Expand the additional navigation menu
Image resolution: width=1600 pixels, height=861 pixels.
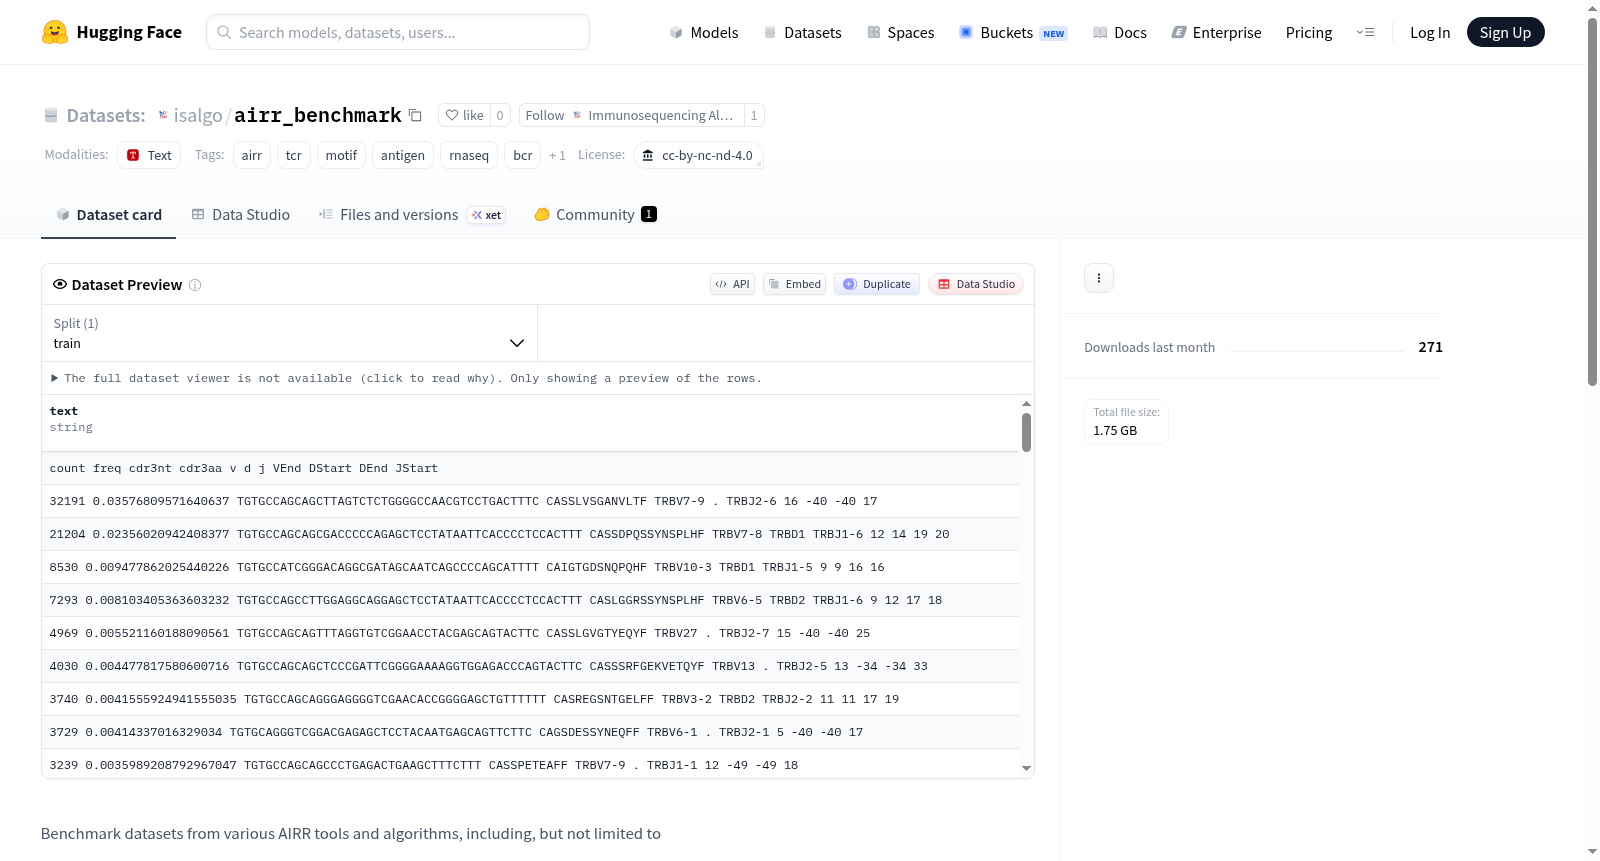click(1365, 32)
